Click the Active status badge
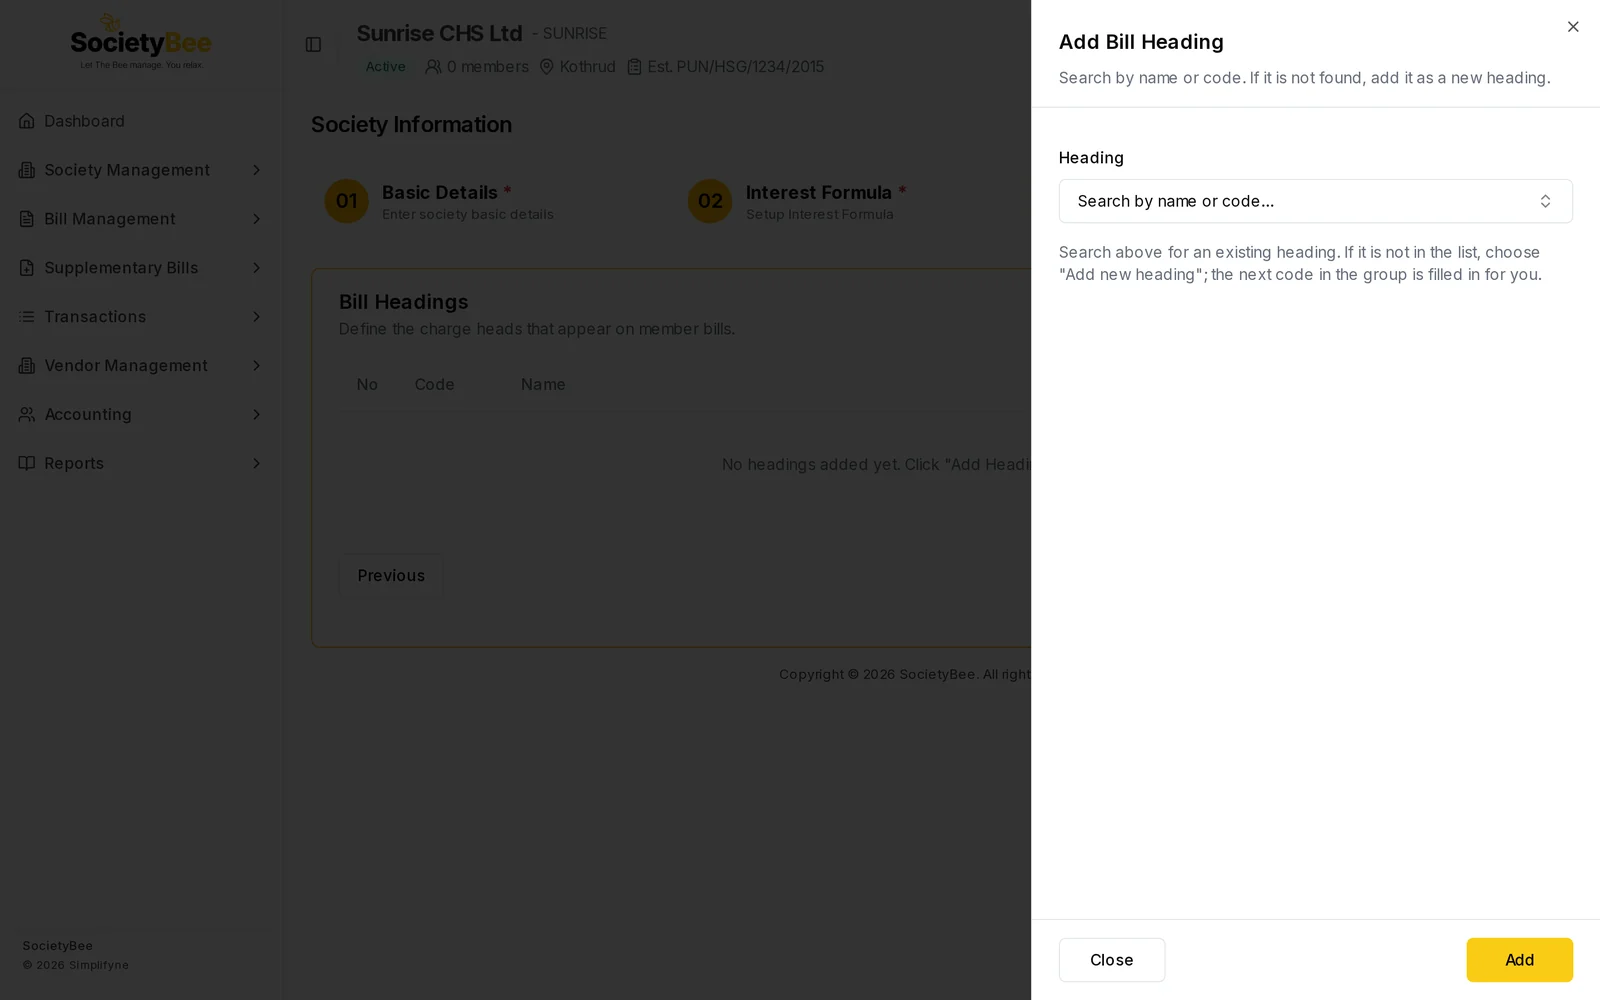 click(385, 67)
